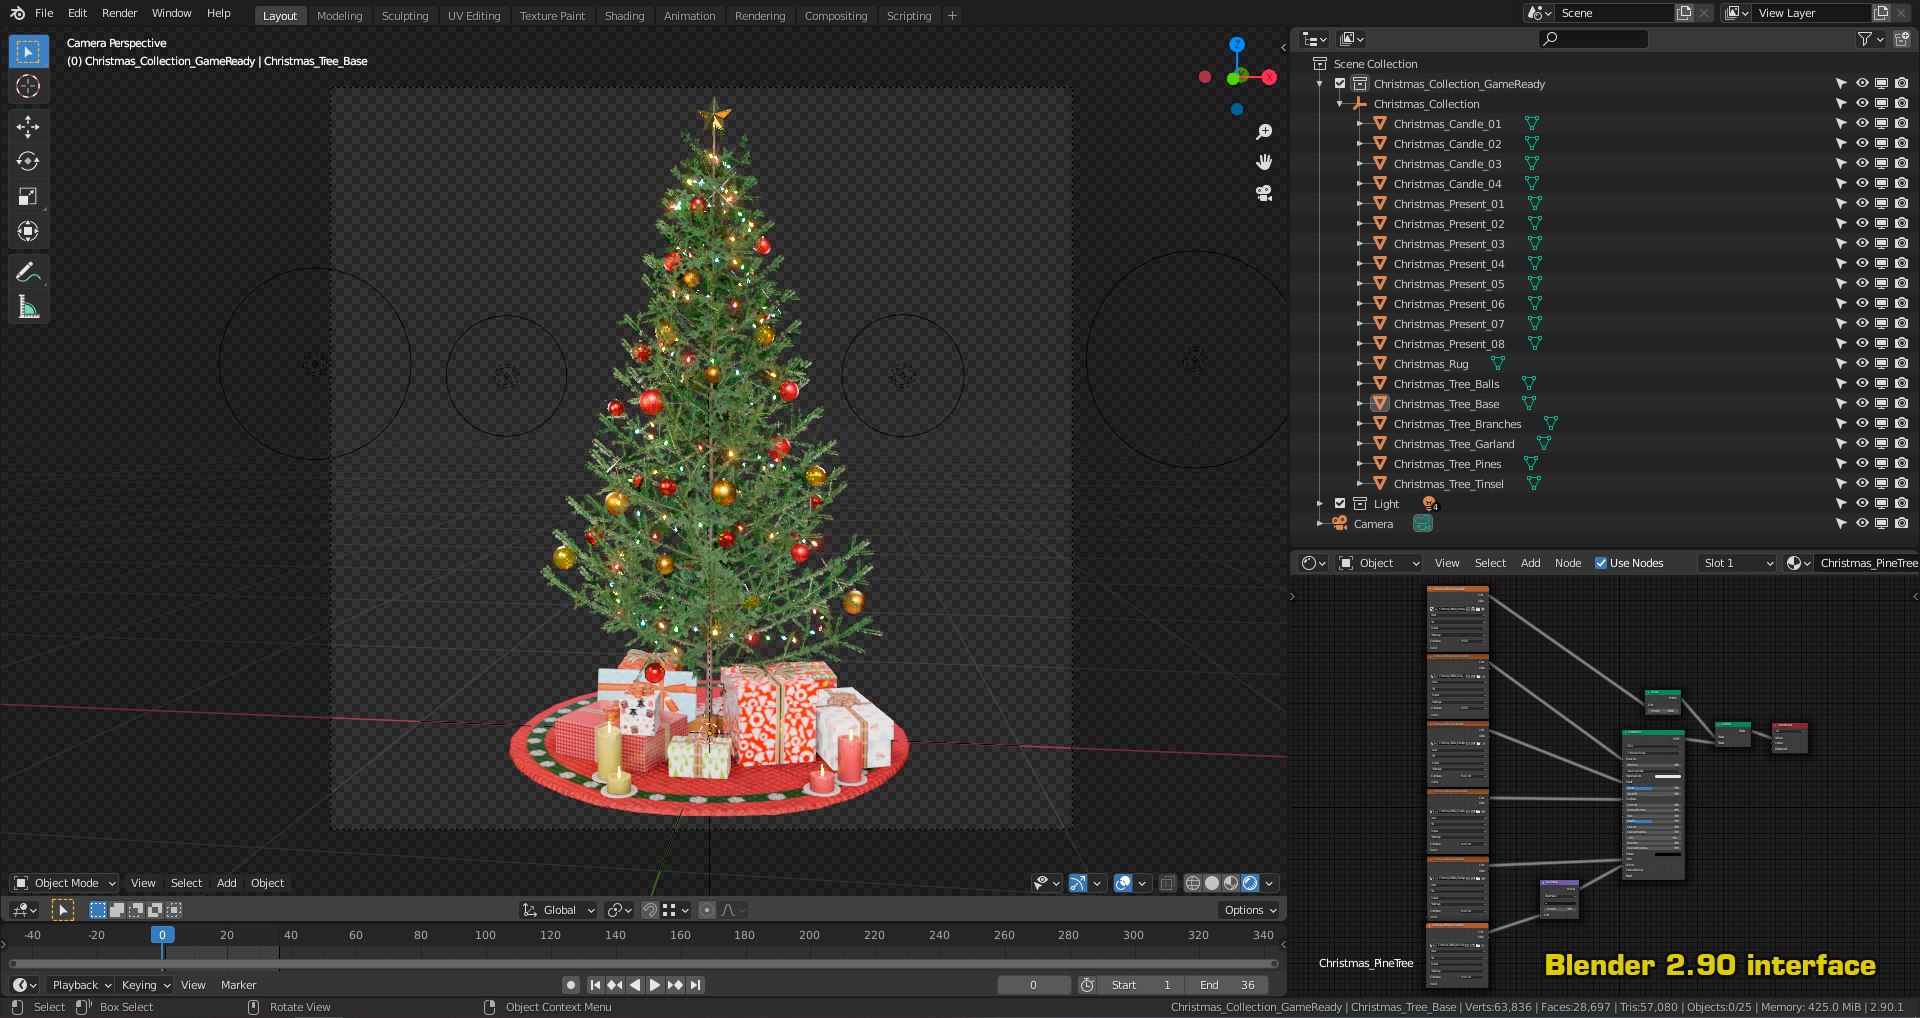Viewport: 1920px width, 1018px height.
Task: Click the current frame playhead marker
Action: (162, 935)
